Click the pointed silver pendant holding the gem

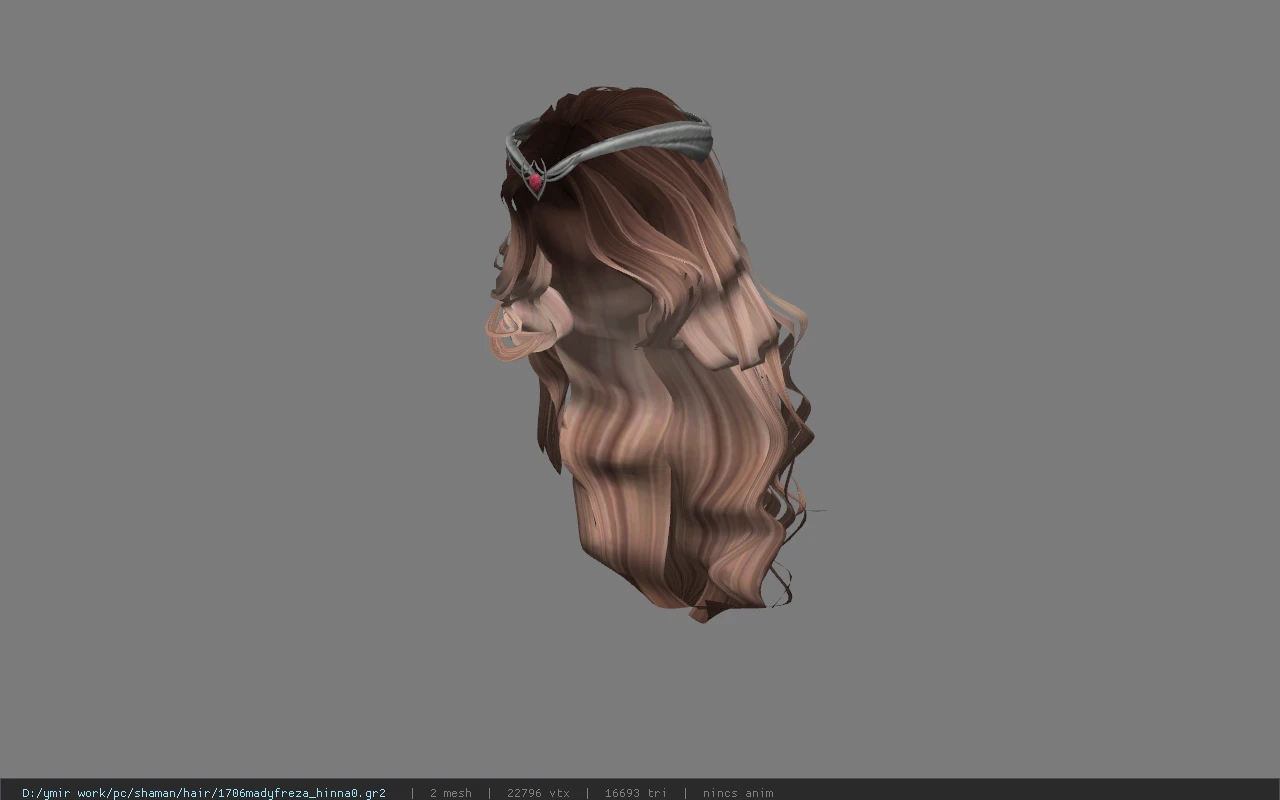[x=536, y=180]
